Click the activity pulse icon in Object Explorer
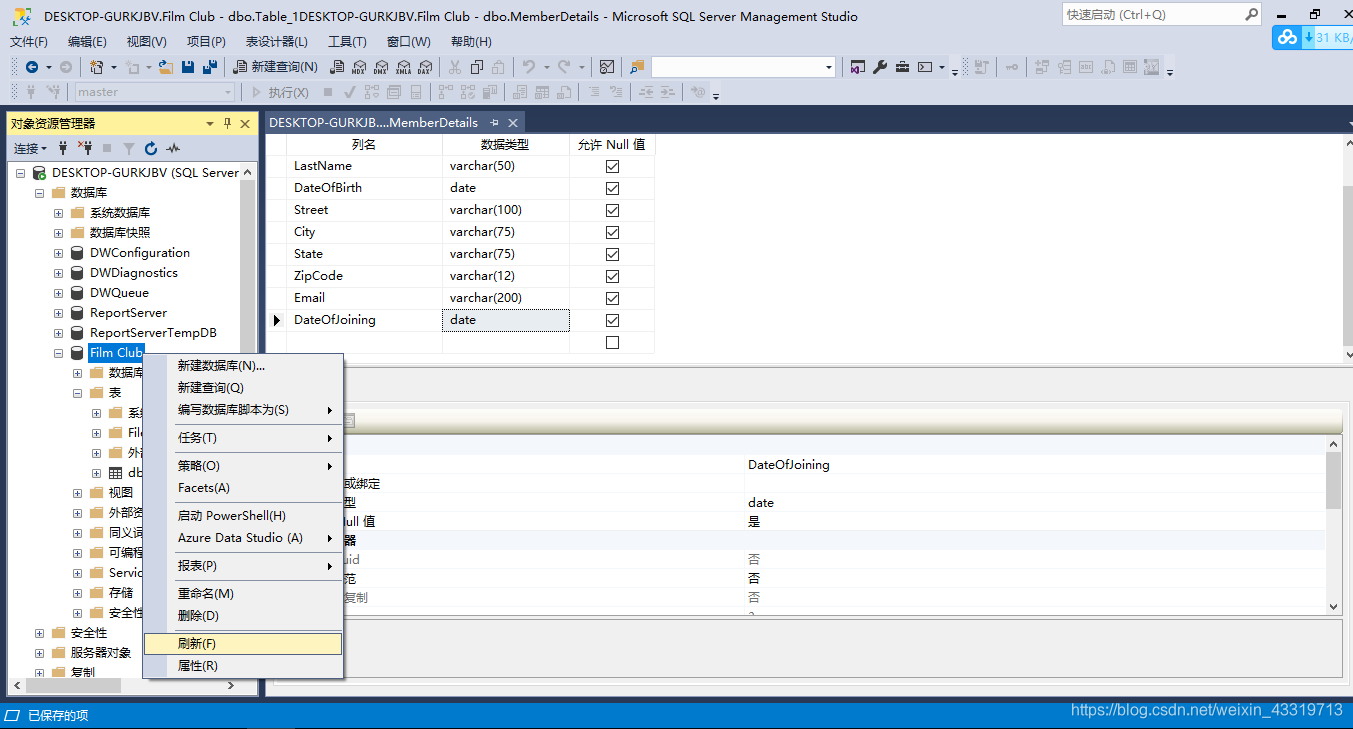Viewport: 1353px width, 729px height. (173, 148)
